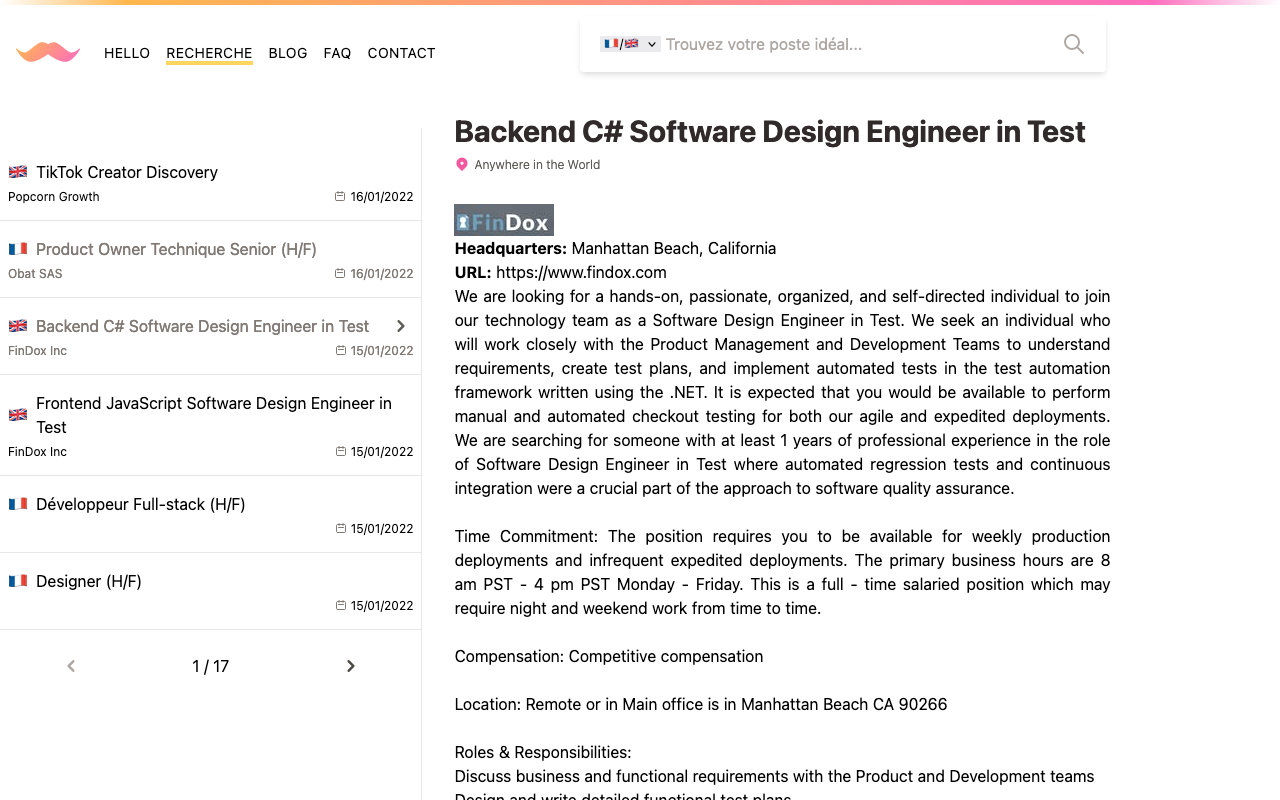Open the BLOG section
Viewport: 1280px width, 800px height.
[287, 53]
